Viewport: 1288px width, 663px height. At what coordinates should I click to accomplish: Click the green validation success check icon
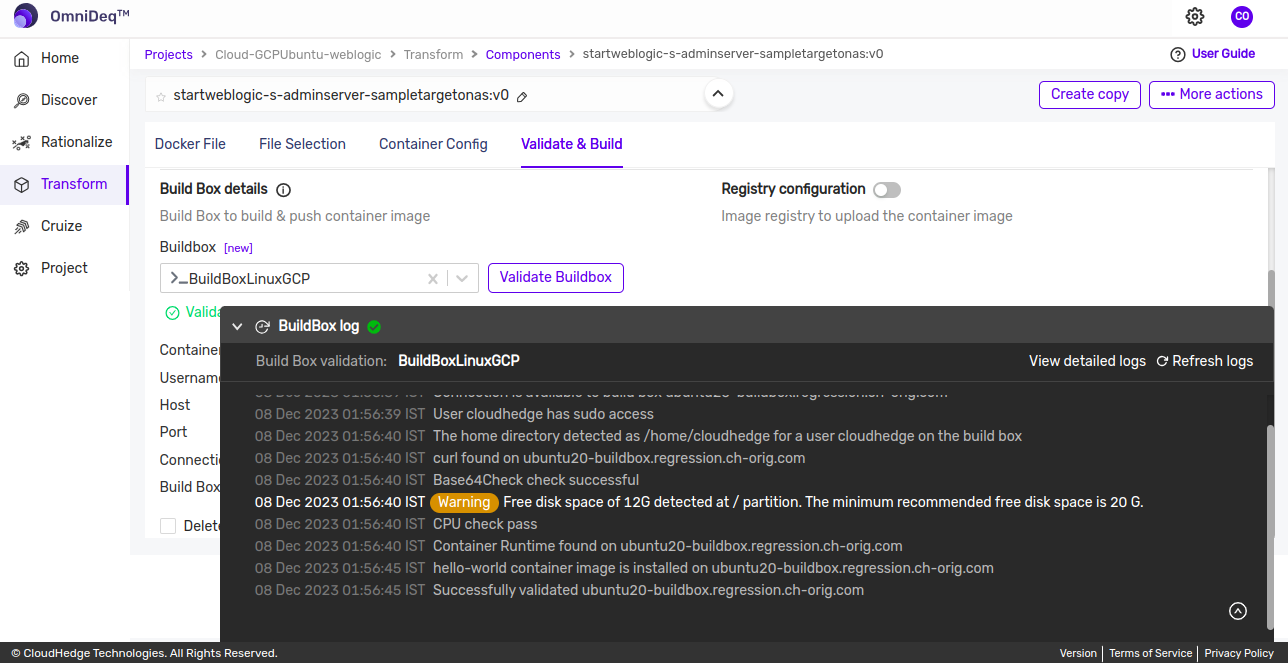coord(172,313)
